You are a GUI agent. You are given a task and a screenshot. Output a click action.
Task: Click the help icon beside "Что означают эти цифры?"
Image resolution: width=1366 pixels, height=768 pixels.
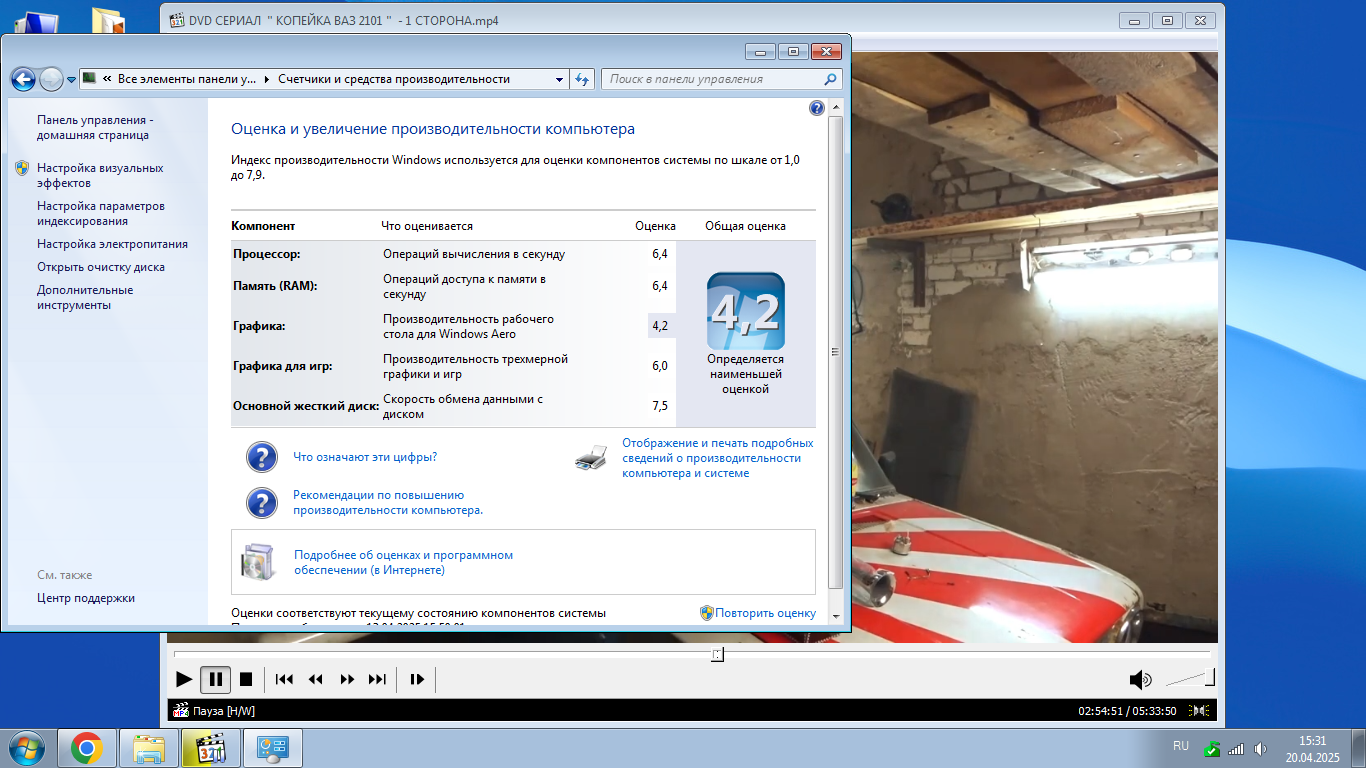pyautogui.click(x=262, y=457)
